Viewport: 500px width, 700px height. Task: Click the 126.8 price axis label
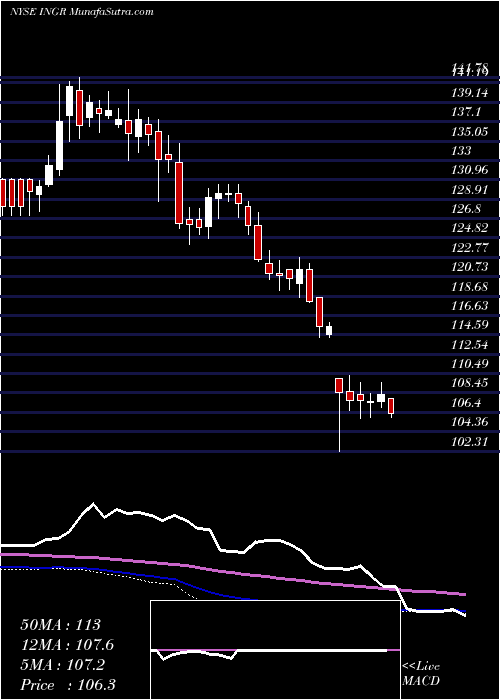466,209
